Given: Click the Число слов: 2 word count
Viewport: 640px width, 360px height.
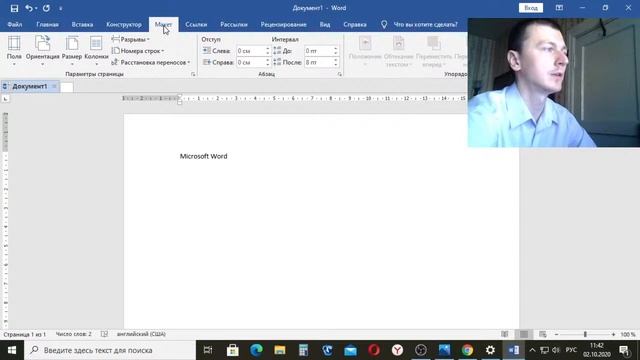Looking at the screenshot, I should pyautogui.click(x=73, y=334).
